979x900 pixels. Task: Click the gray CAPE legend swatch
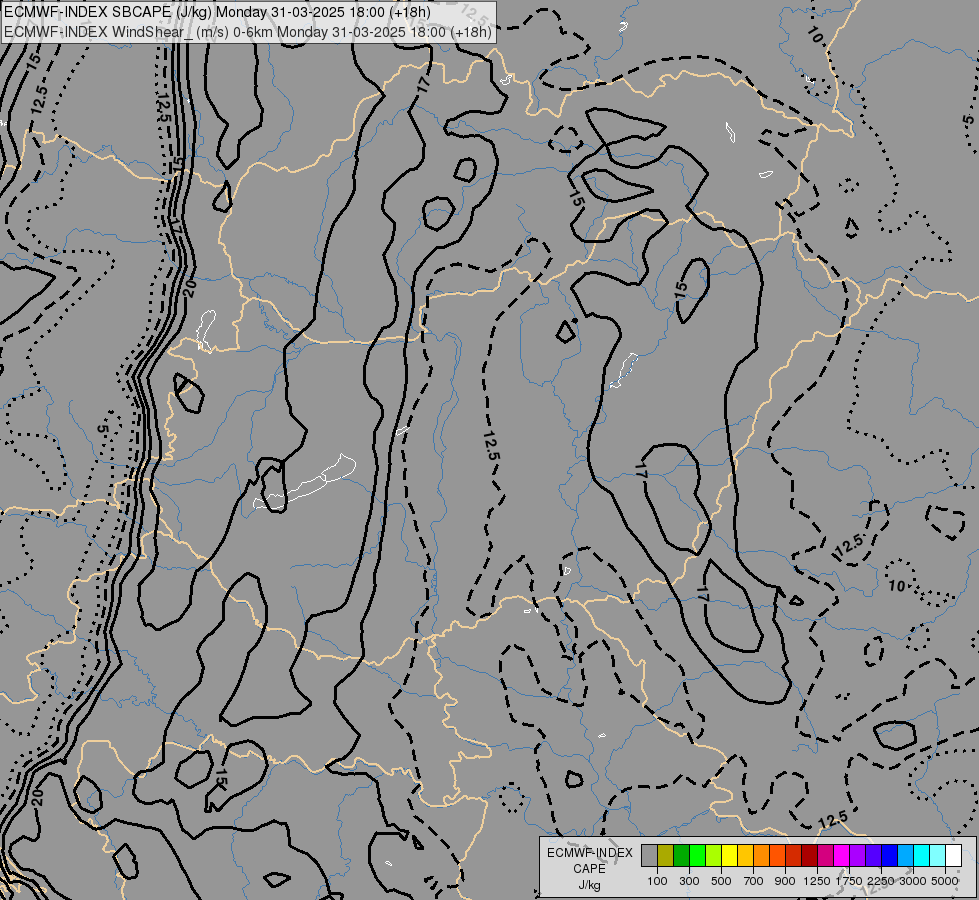coord(649,855)
